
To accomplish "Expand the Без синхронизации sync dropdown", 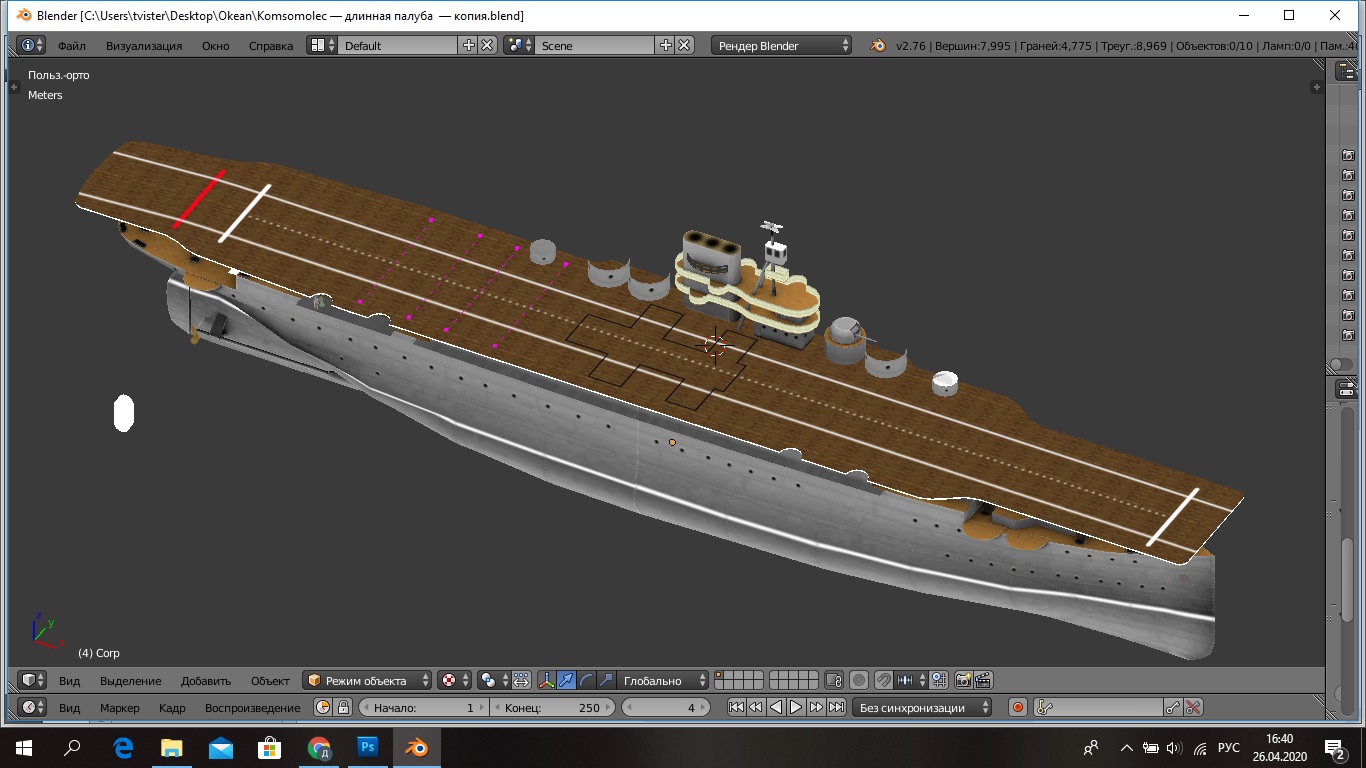I will (921, 707).
